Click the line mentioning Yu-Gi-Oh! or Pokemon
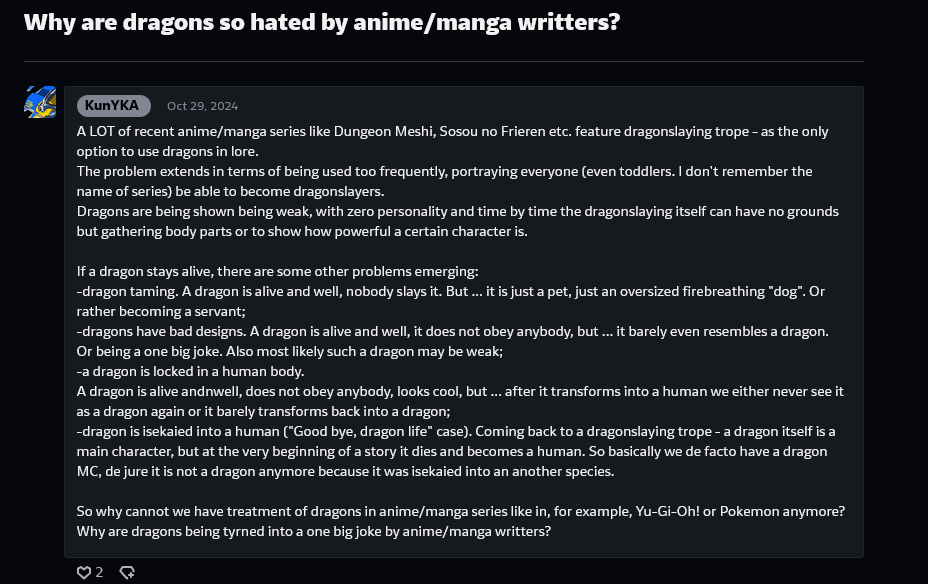The height and width of the screenshot is (584, 928). point(460,511)
